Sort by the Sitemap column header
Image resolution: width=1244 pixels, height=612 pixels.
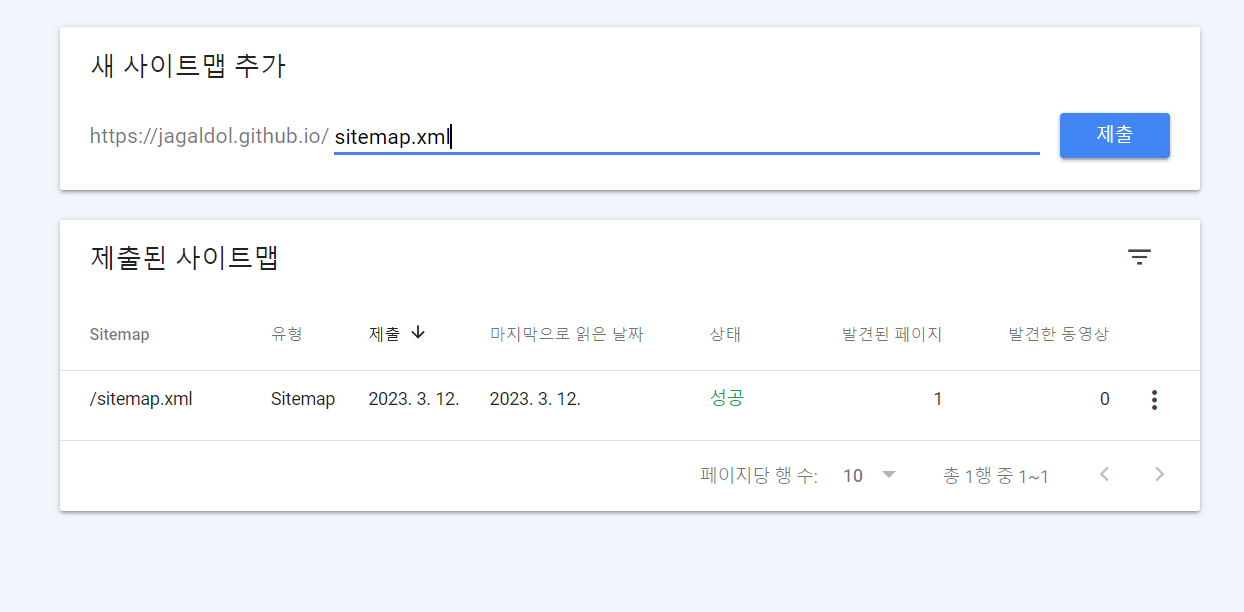pyautogui.click(x=119, y=334)
